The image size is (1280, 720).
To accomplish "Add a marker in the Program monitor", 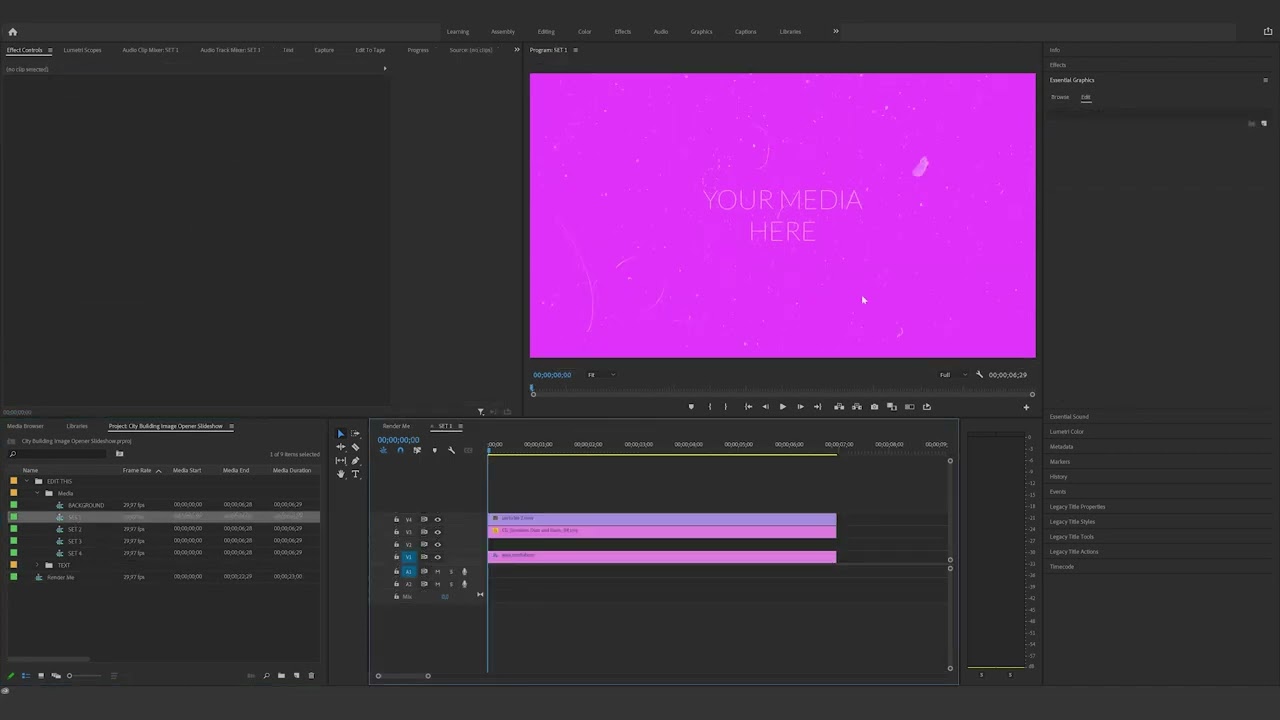I will point(690,407).
